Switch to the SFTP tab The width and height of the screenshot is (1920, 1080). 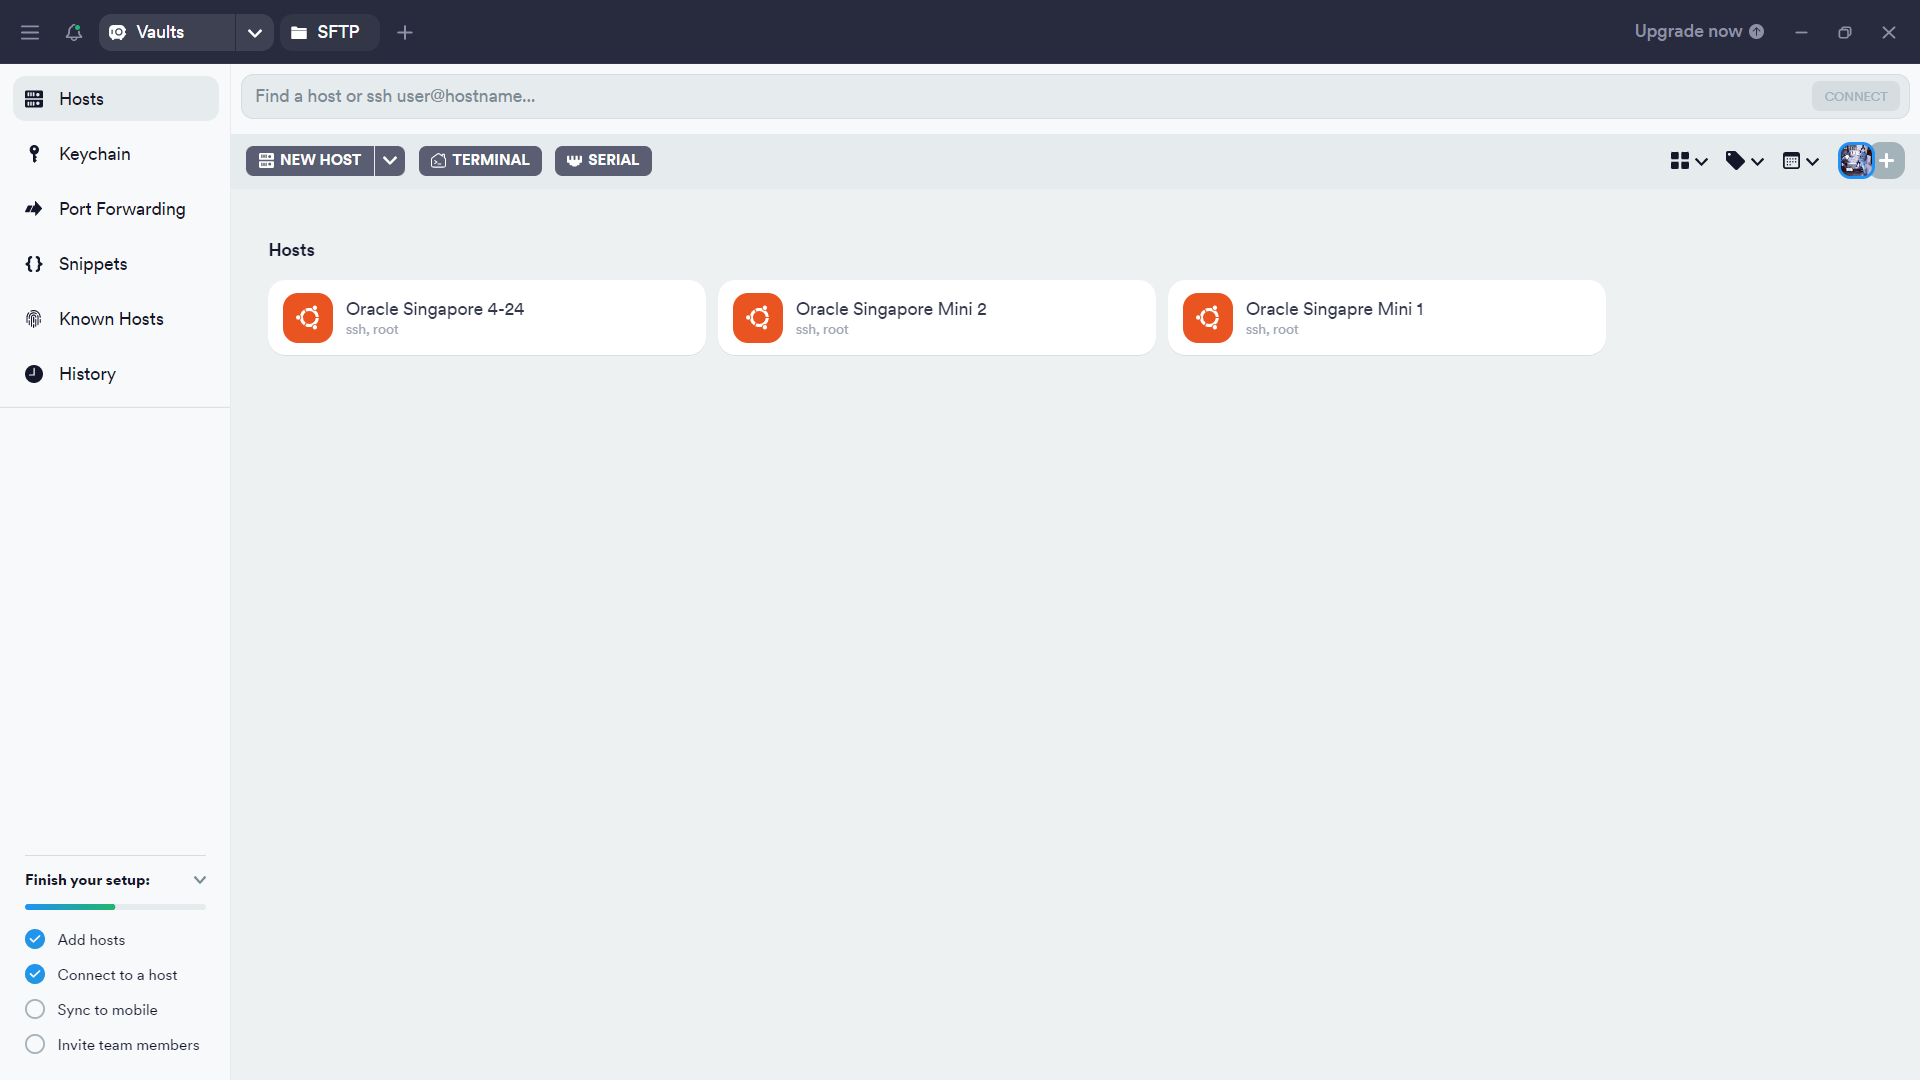coord(328,32)
